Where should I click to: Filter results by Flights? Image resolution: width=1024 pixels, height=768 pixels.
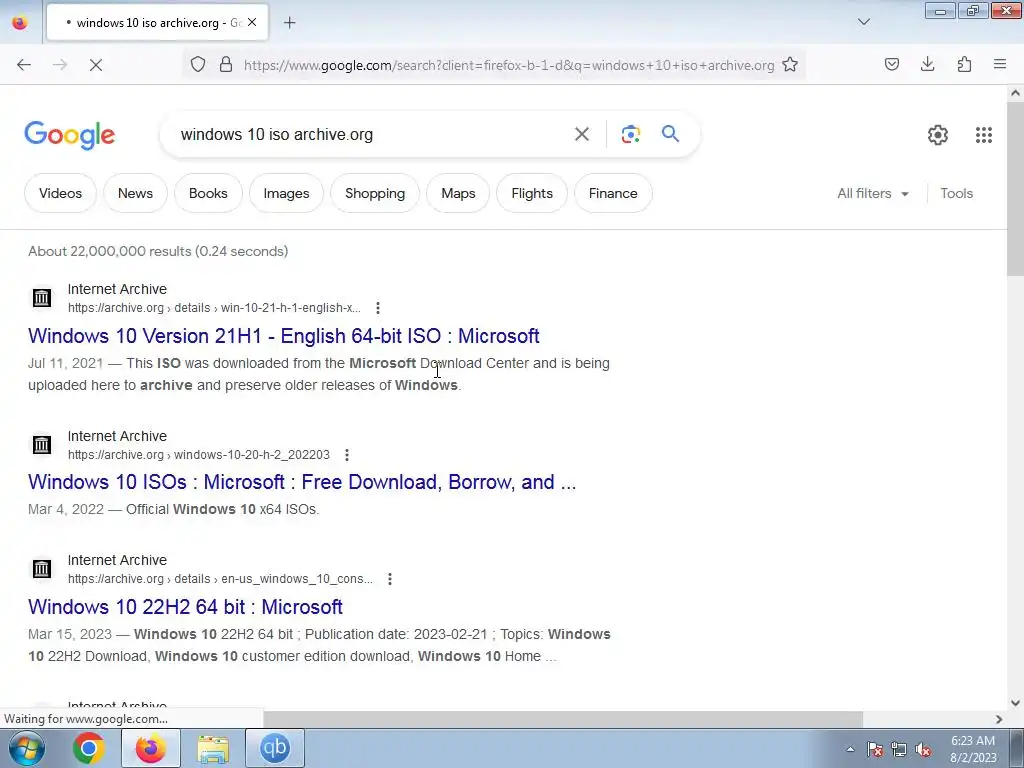(532, 193)
